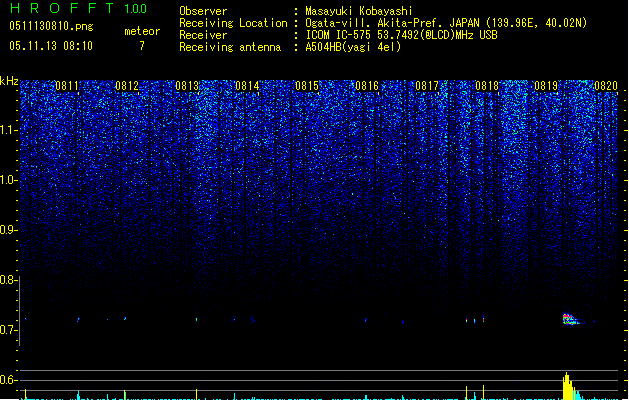
Task: Click the 0.6 kHz frequency axis label
Action: 8,380
